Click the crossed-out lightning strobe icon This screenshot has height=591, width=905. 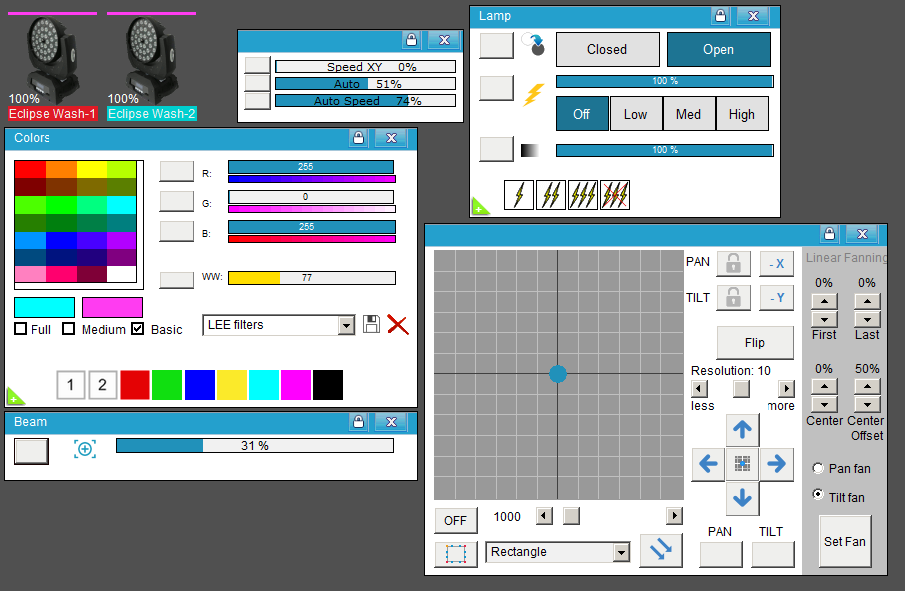[615, 194]
